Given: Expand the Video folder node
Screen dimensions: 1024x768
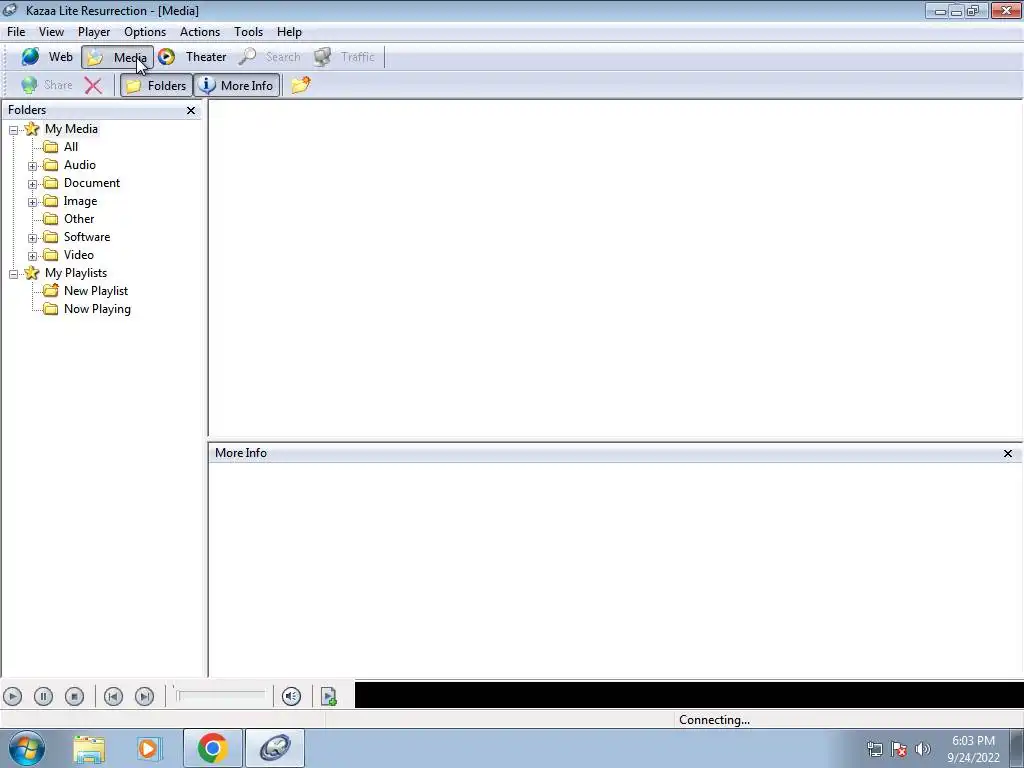Looking at the screenshot, I should tap(32, 256).
